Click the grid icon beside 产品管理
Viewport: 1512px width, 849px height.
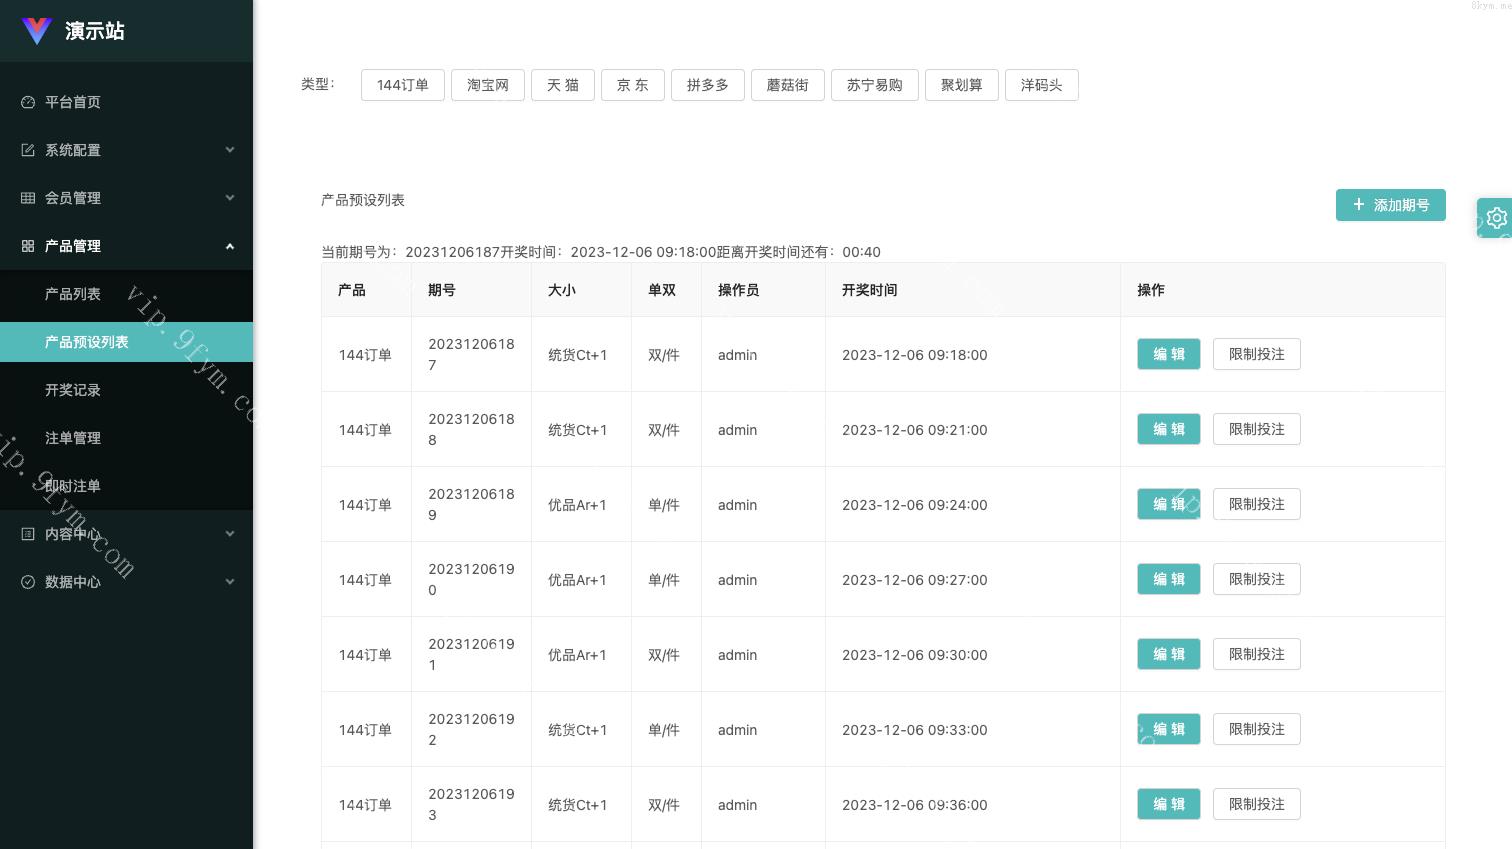[x=28, y=246]
